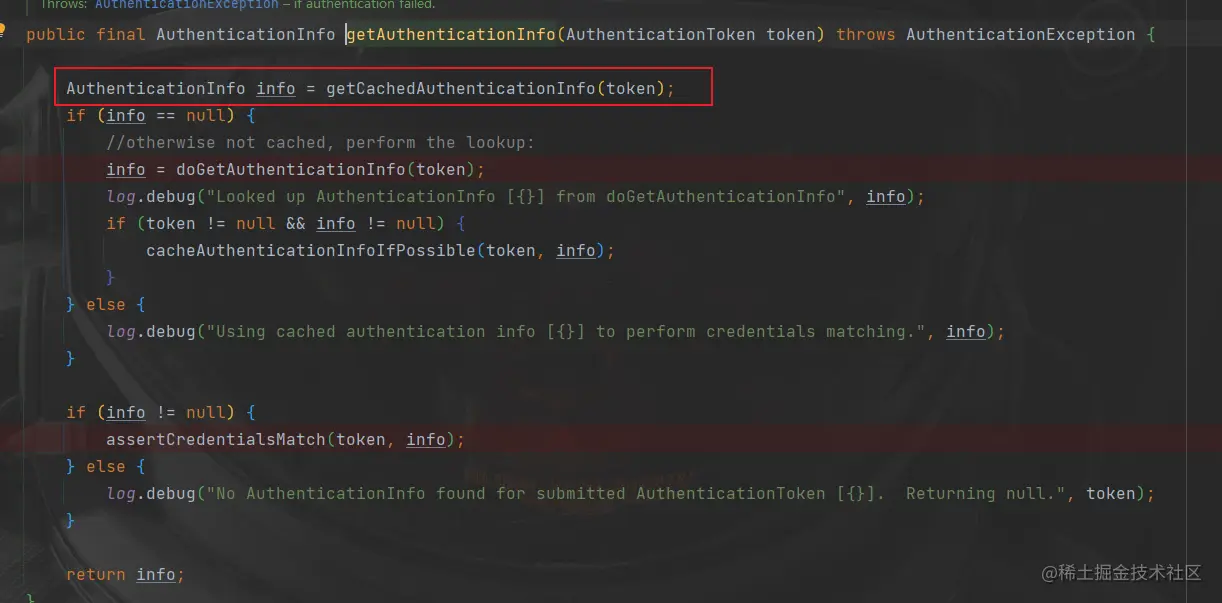This screenshot has height=603, width=1222.
Task: Click 'info' variable declaration inside the red box
Action: click(276, 88)
